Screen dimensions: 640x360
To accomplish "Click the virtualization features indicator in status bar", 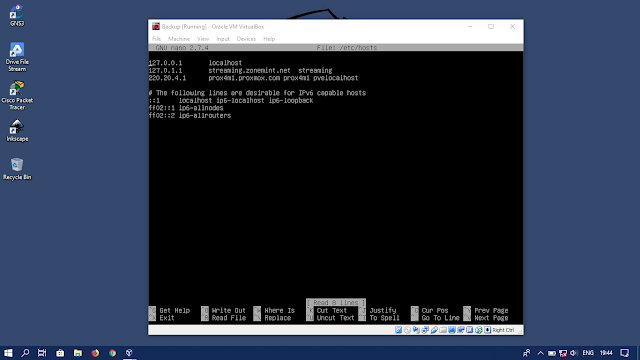I will (x=470, y=330).
